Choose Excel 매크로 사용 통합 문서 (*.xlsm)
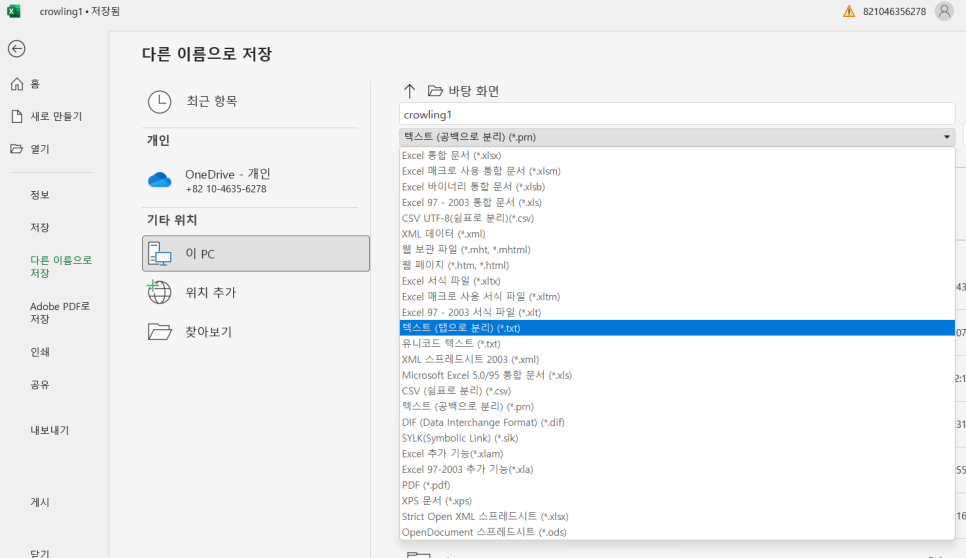Viewport: 966px width, 558px height. pyautogui.click(x=677, y=171)
